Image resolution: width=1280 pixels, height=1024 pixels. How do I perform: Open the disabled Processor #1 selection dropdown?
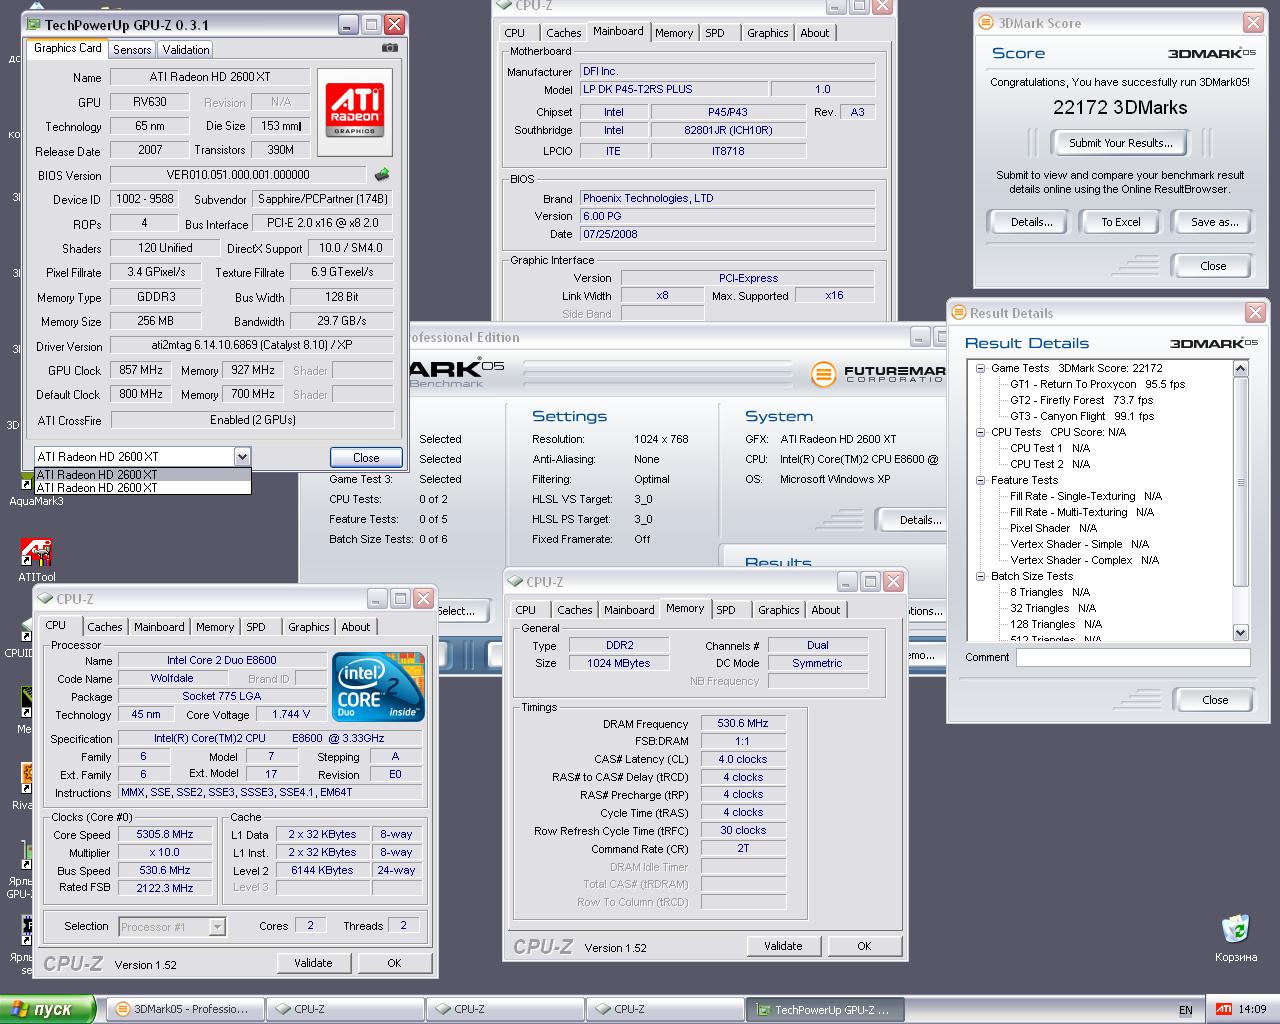tap(217, 927)
